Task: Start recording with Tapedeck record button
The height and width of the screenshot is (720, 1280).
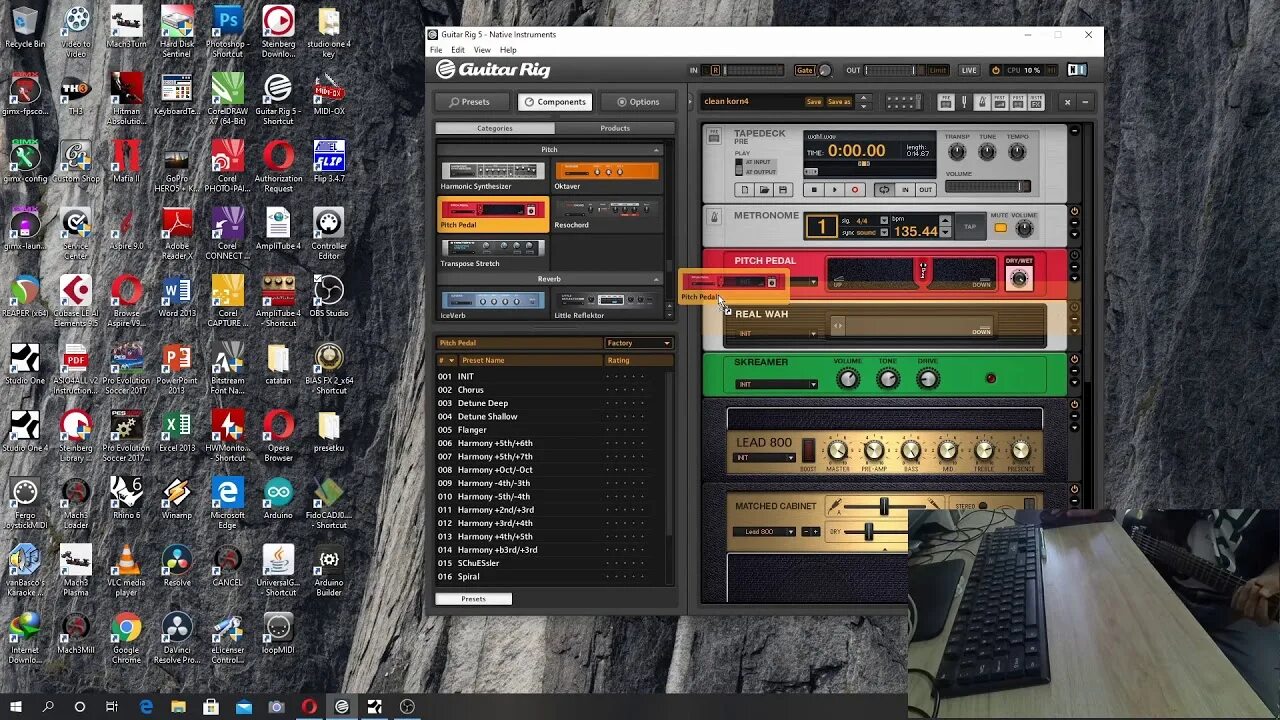Action: tap(854, 190)
